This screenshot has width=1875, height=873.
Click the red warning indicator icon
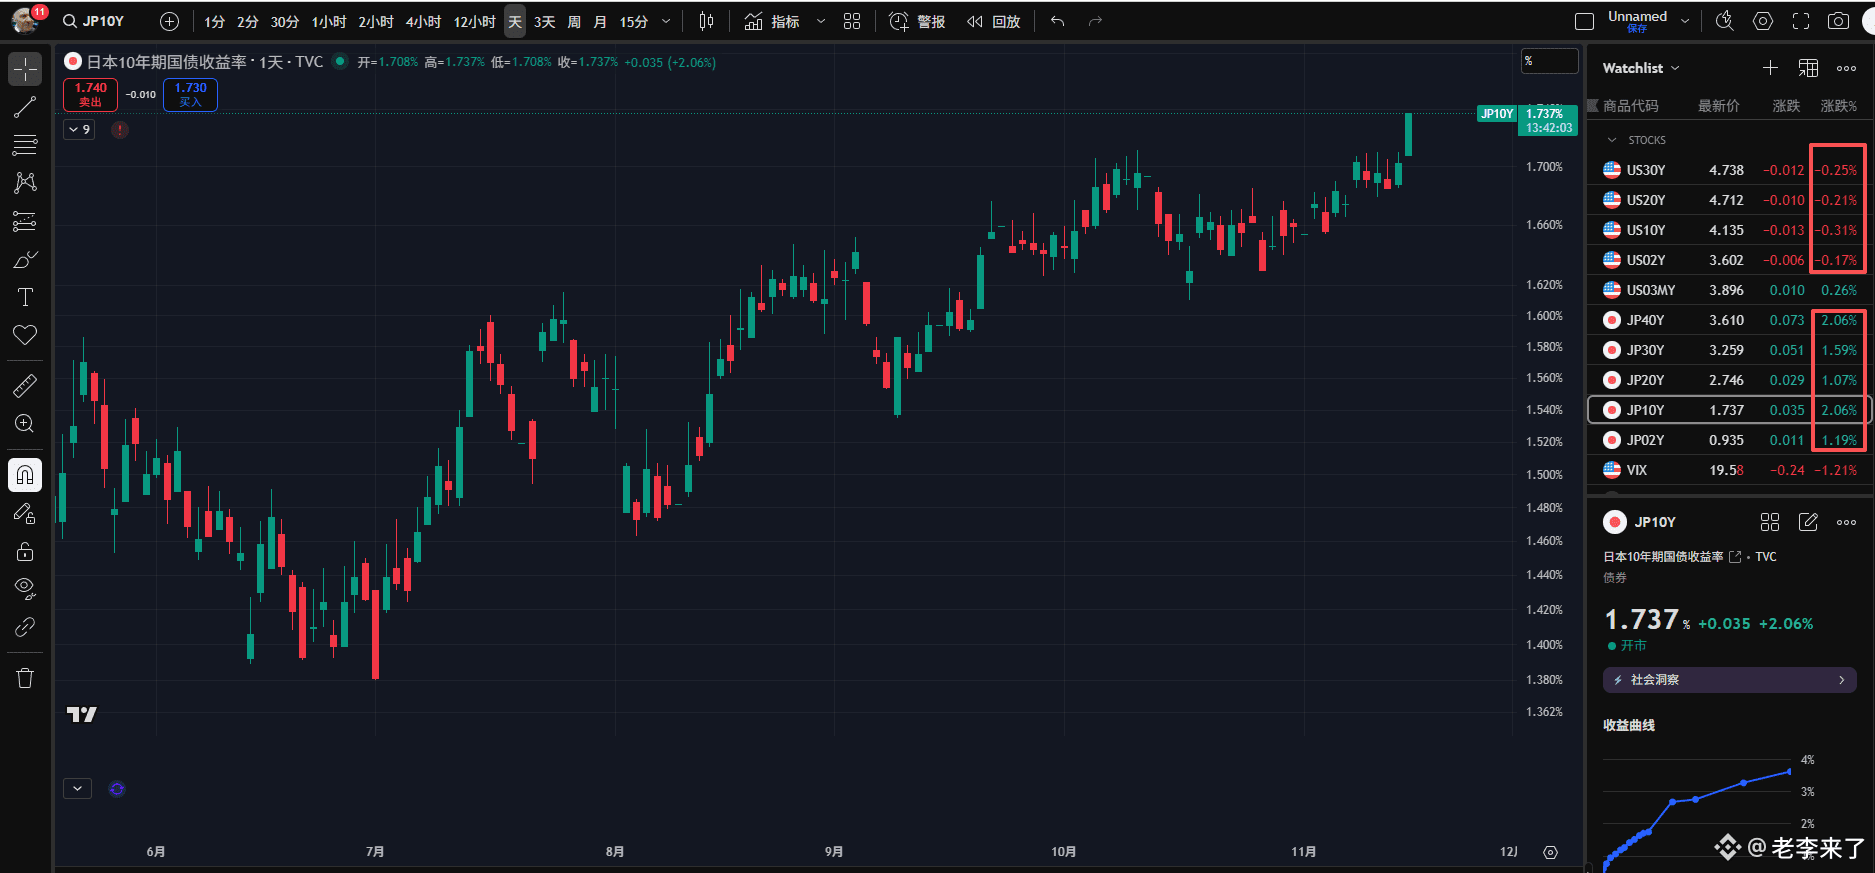(120, 129)
